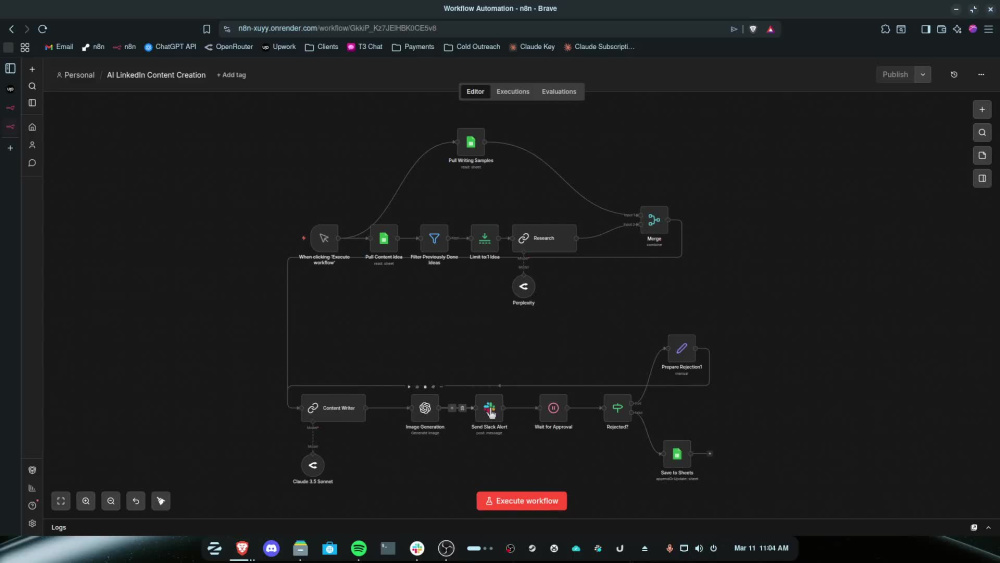Expand the Logs panel chevron
Screen dimensions: 1000x563
tap(988, 527)
